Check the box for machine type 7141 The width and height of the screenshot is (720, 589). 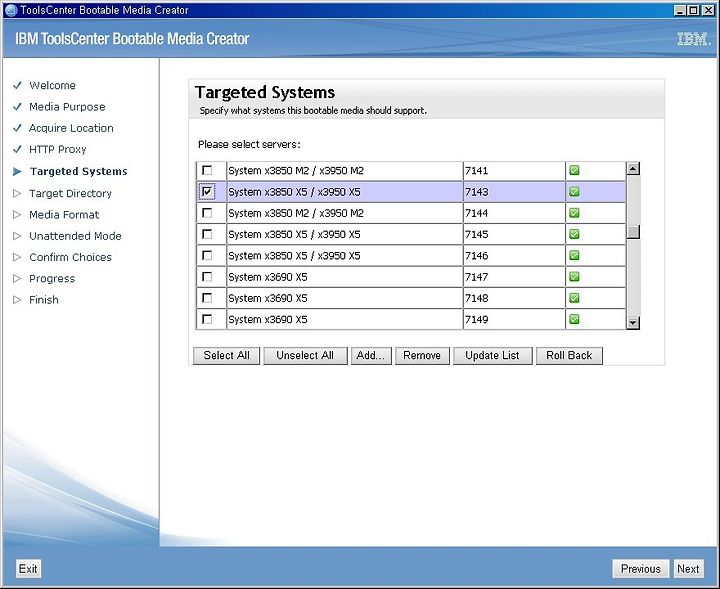coord(207,170)
